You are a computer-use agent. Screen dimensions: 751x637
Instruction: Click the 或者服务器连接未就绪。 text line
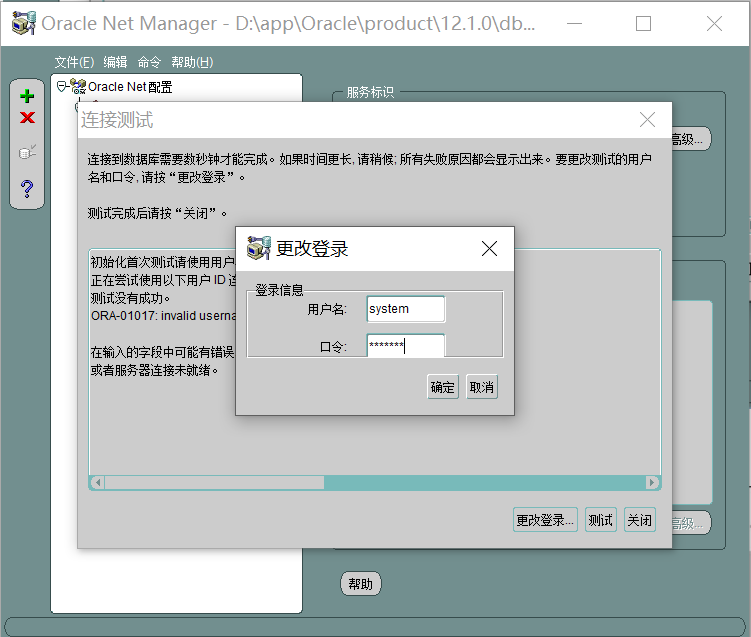tap(155, 370)
